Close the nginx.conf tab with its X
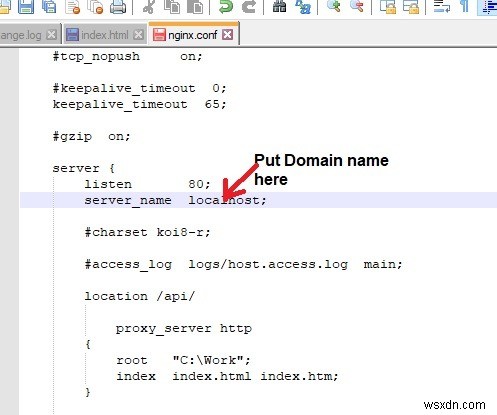Viewport: 497px width, 415px height. pos(228,34)
